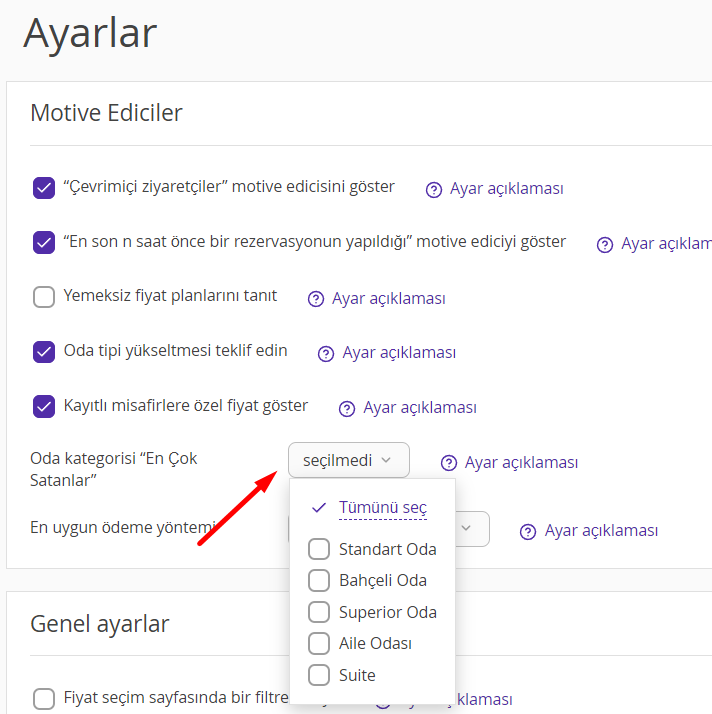Enable Fiyat seçim sayfasında bir filtre checkbox
712x714 pixels.
(x=44, y=699)
